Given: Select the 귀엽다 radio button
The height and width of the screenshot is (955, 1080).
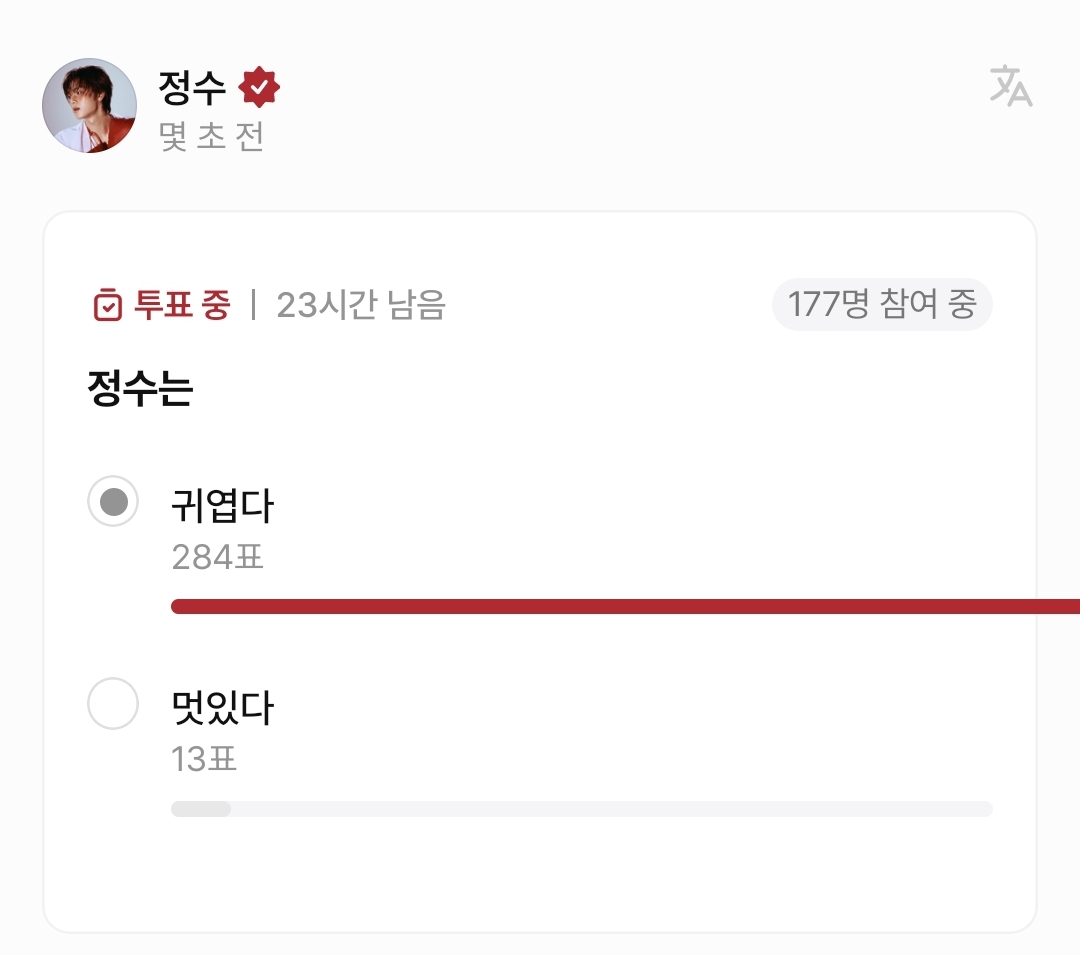Looking at the screenshot, I should point(113,501).
